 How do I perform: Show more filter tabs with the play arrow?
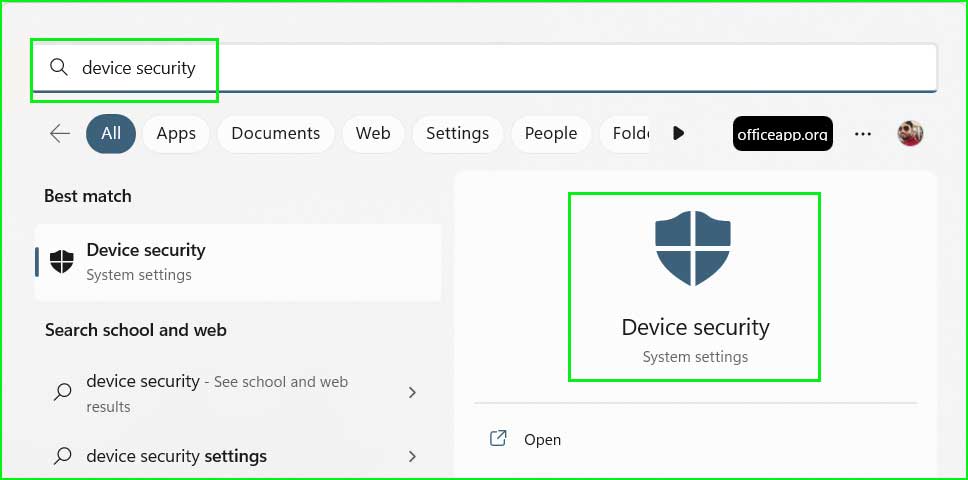tap(678, 133)
